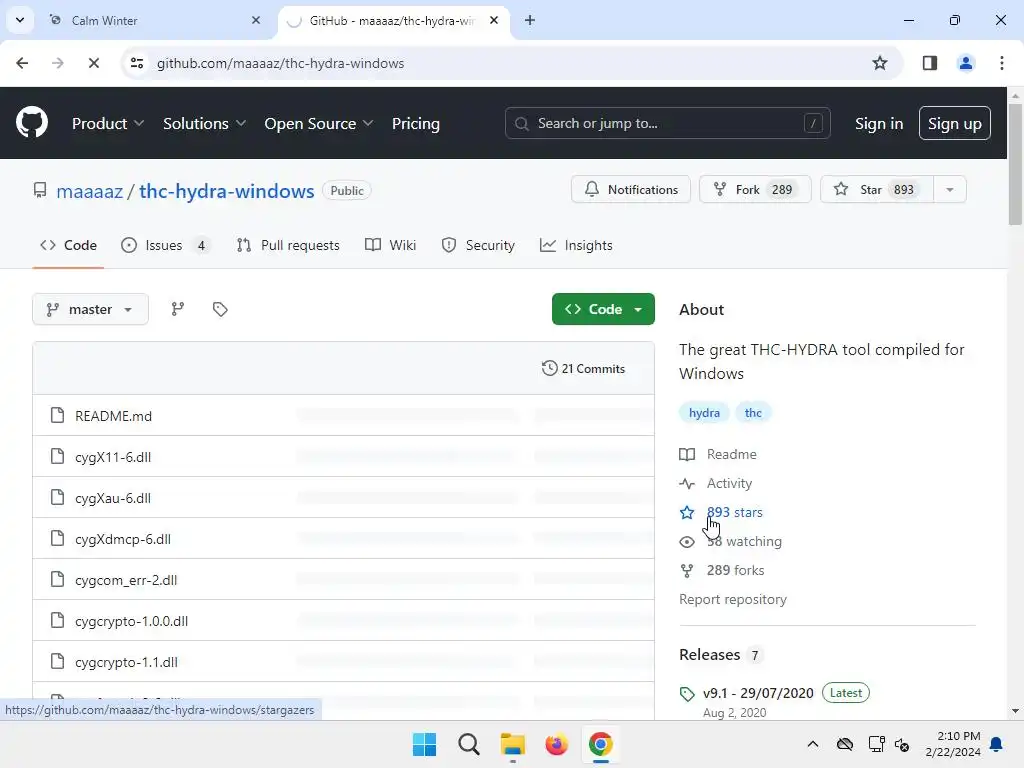Click the README.md file icon

[57, 415]
